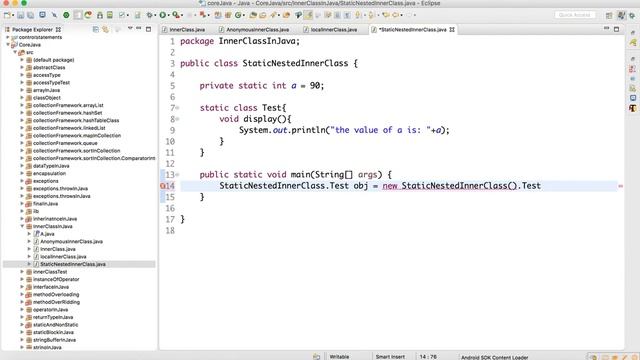Open the New file dropdown arrow

pyautogui.click(x=13, y=16)
